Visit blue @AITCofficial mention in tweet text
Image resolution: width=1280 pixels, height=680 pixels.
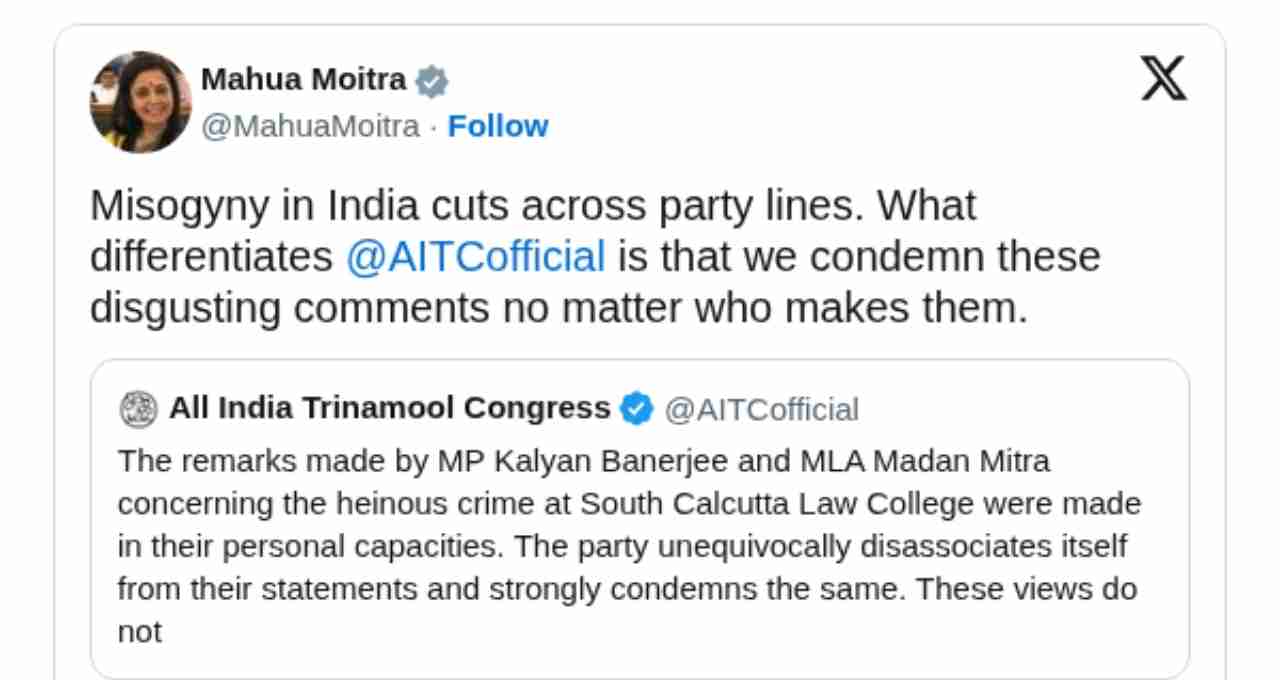pyautogui.click(x=475, y=256)
